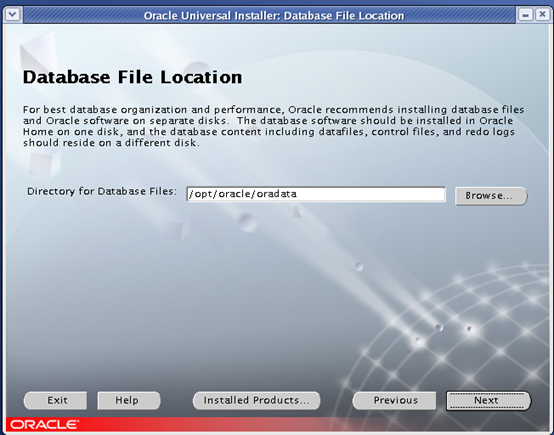554x435 pixels.
Task: Close the installer window
Action: pos(542,15)
